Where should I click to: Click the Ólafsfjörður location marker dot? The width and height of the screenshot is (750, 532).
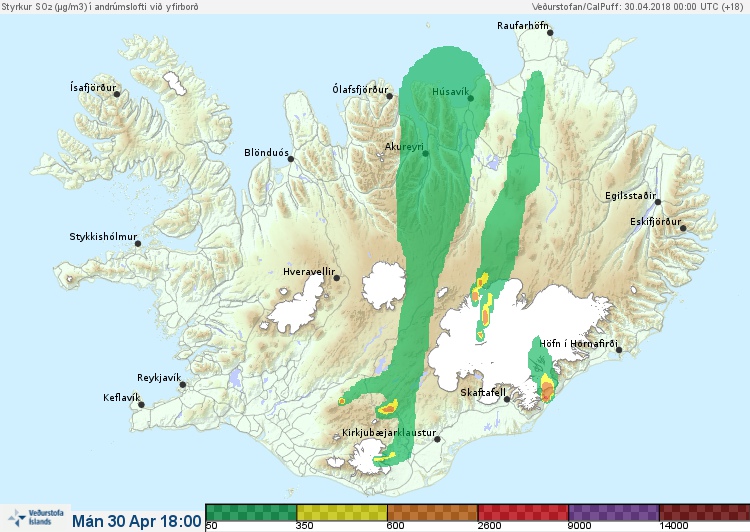[389, 96]
